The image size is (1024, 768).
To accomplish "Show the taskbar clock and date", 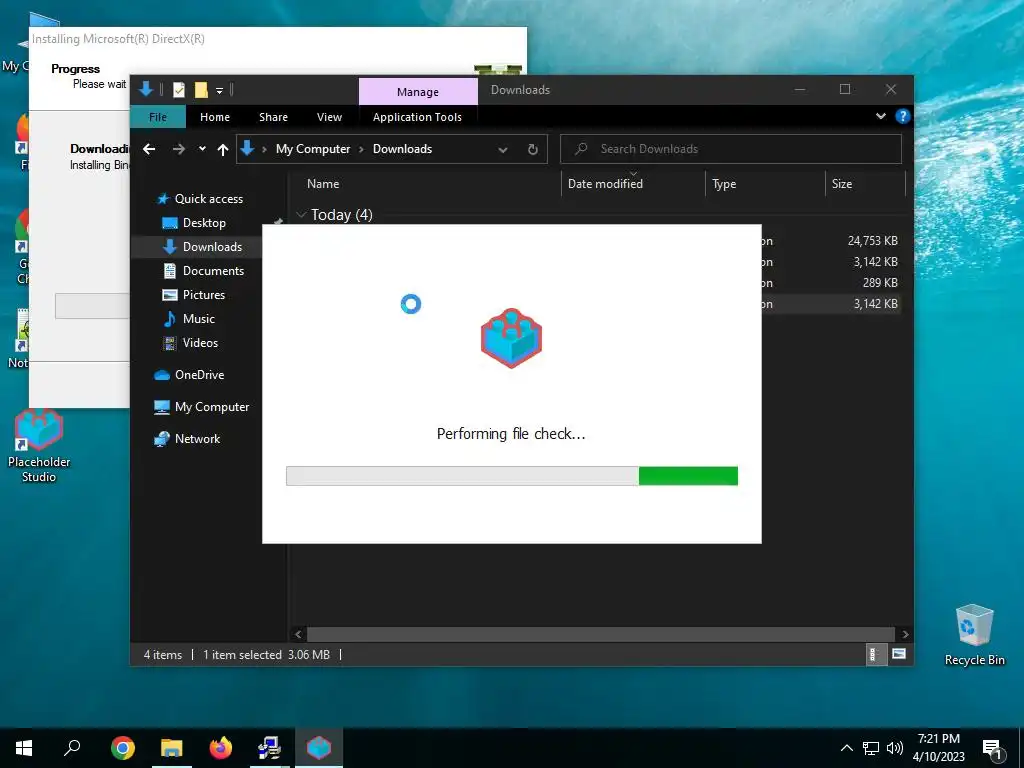I will tap(938, 748).
